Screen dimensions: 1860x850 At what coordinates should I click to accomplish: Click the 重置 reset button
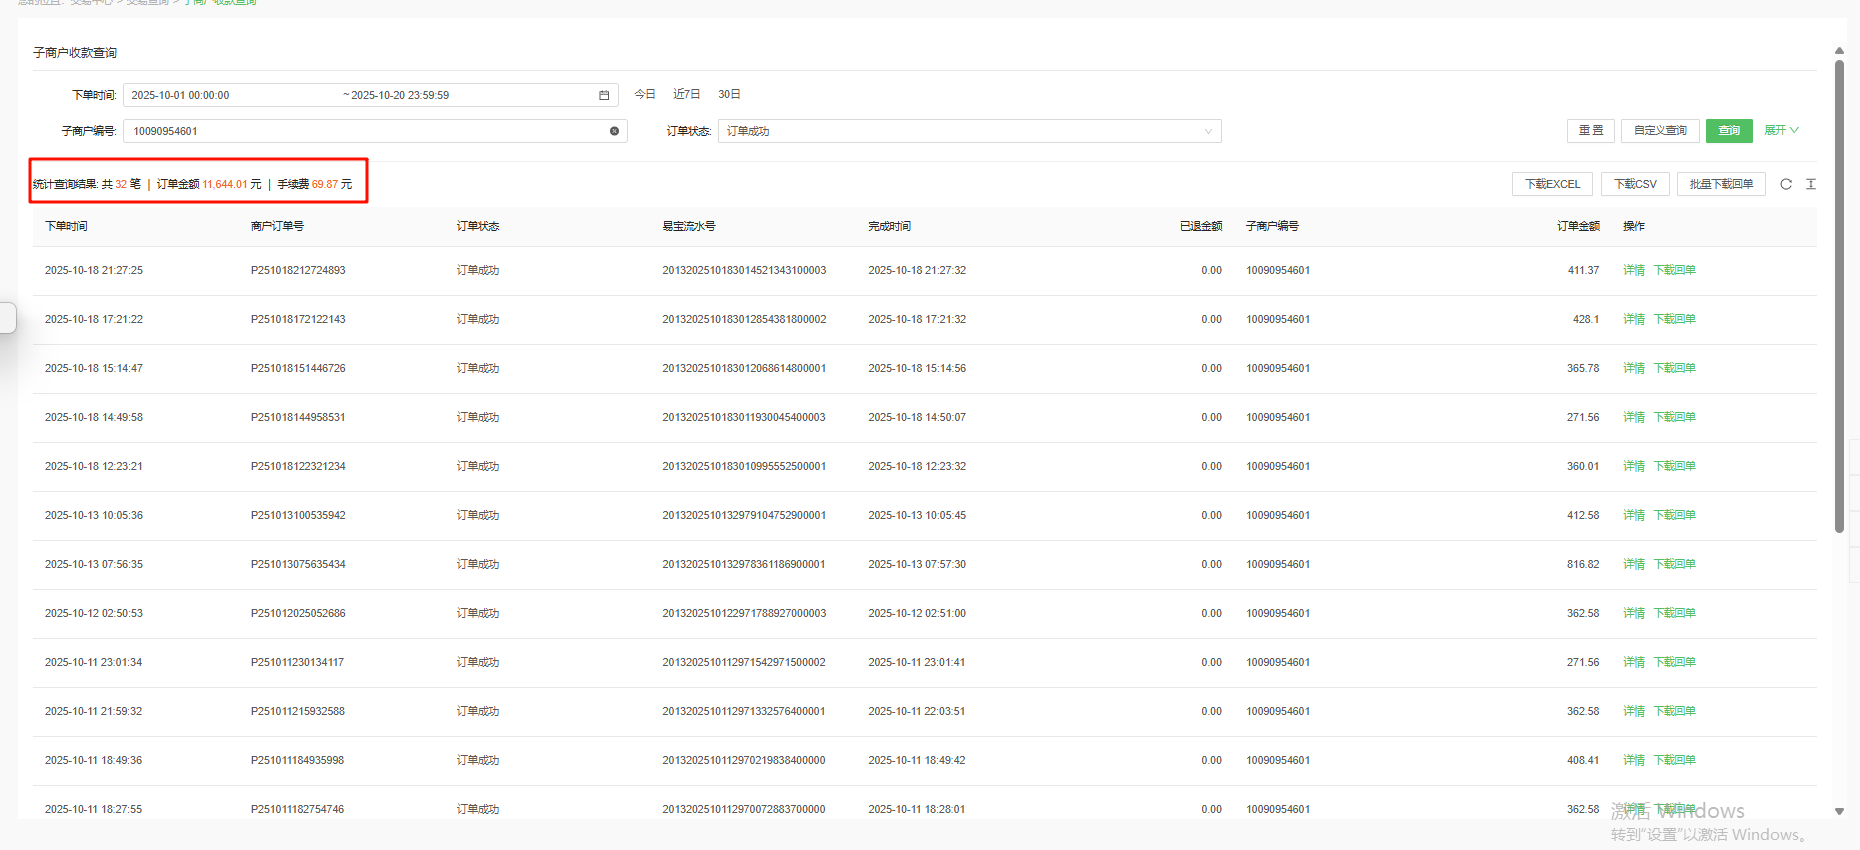pyautogui.click(x=1591, y=130)
